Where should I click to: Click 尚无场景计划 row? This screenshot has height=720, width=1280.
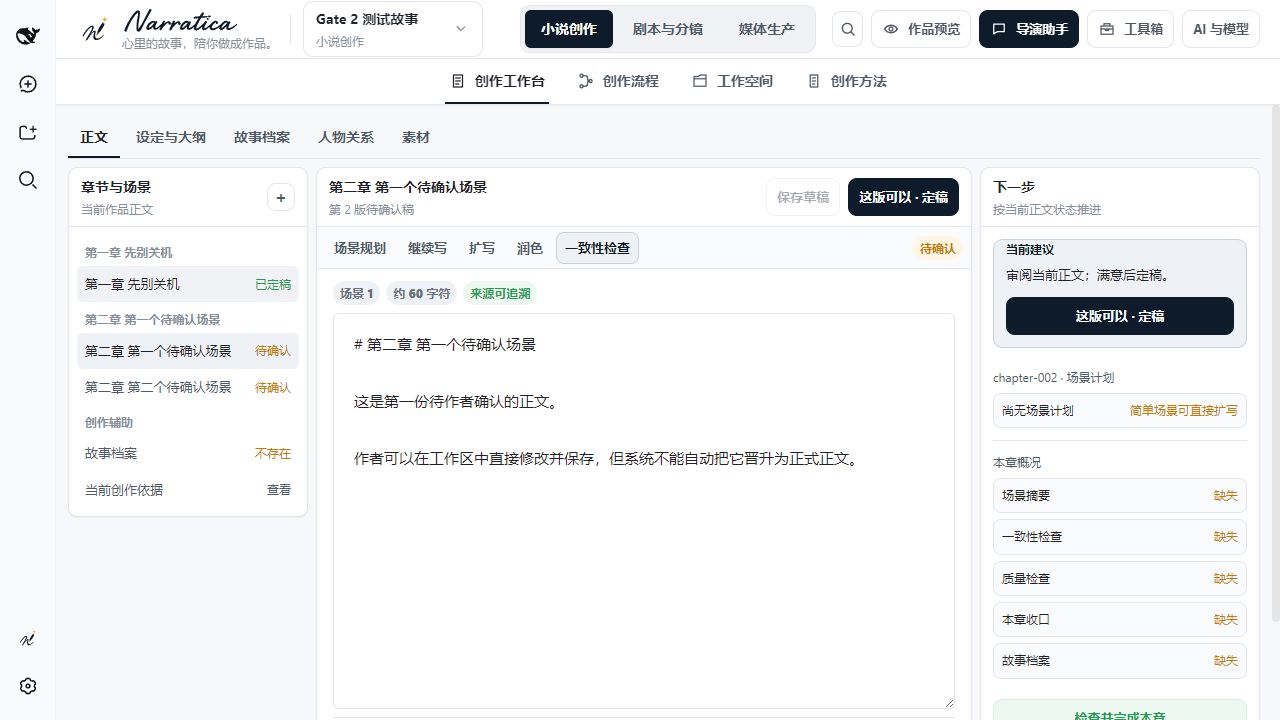coord(1120,410)
